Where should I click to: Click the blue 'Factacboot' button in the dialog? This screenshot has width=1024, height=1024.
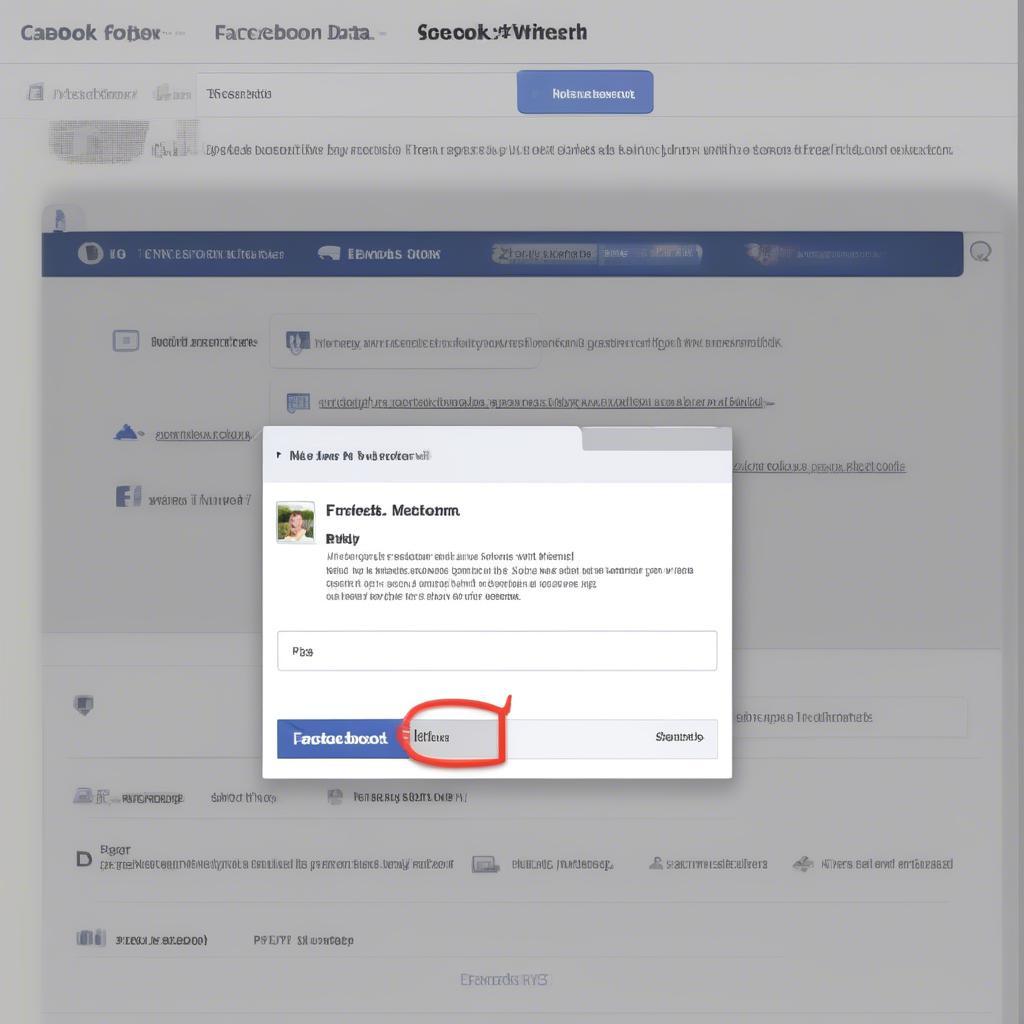click(x=340, y=739)
